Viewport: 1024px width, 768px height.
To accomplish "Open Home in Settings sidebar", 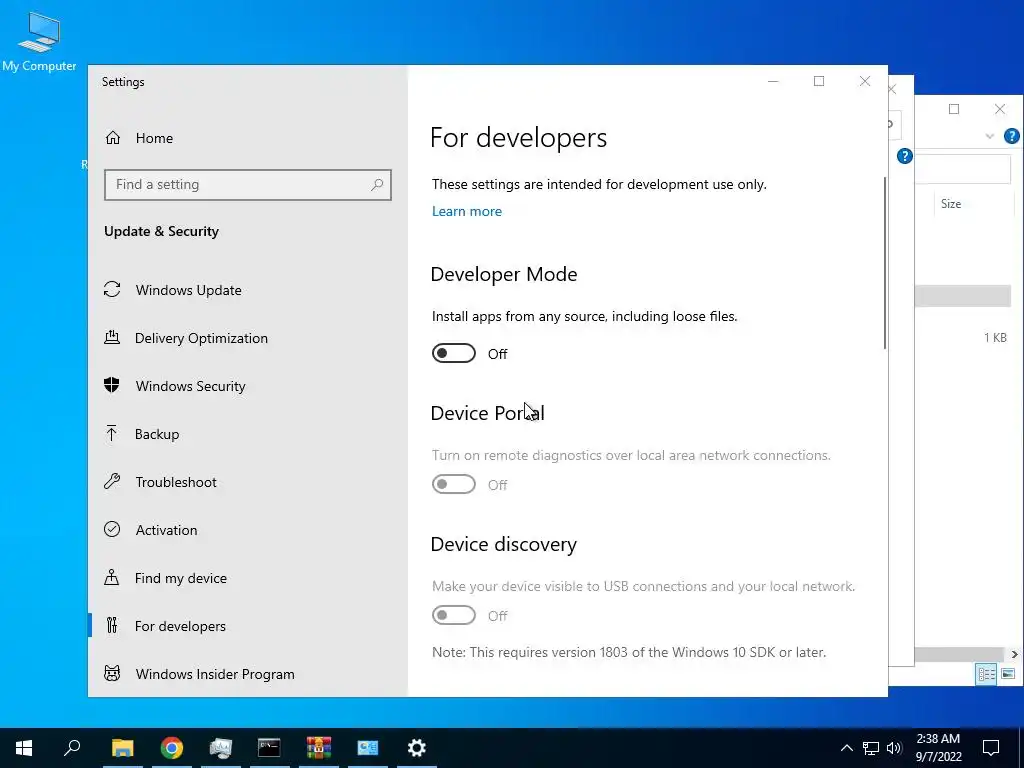I will (x=154, y=138).
